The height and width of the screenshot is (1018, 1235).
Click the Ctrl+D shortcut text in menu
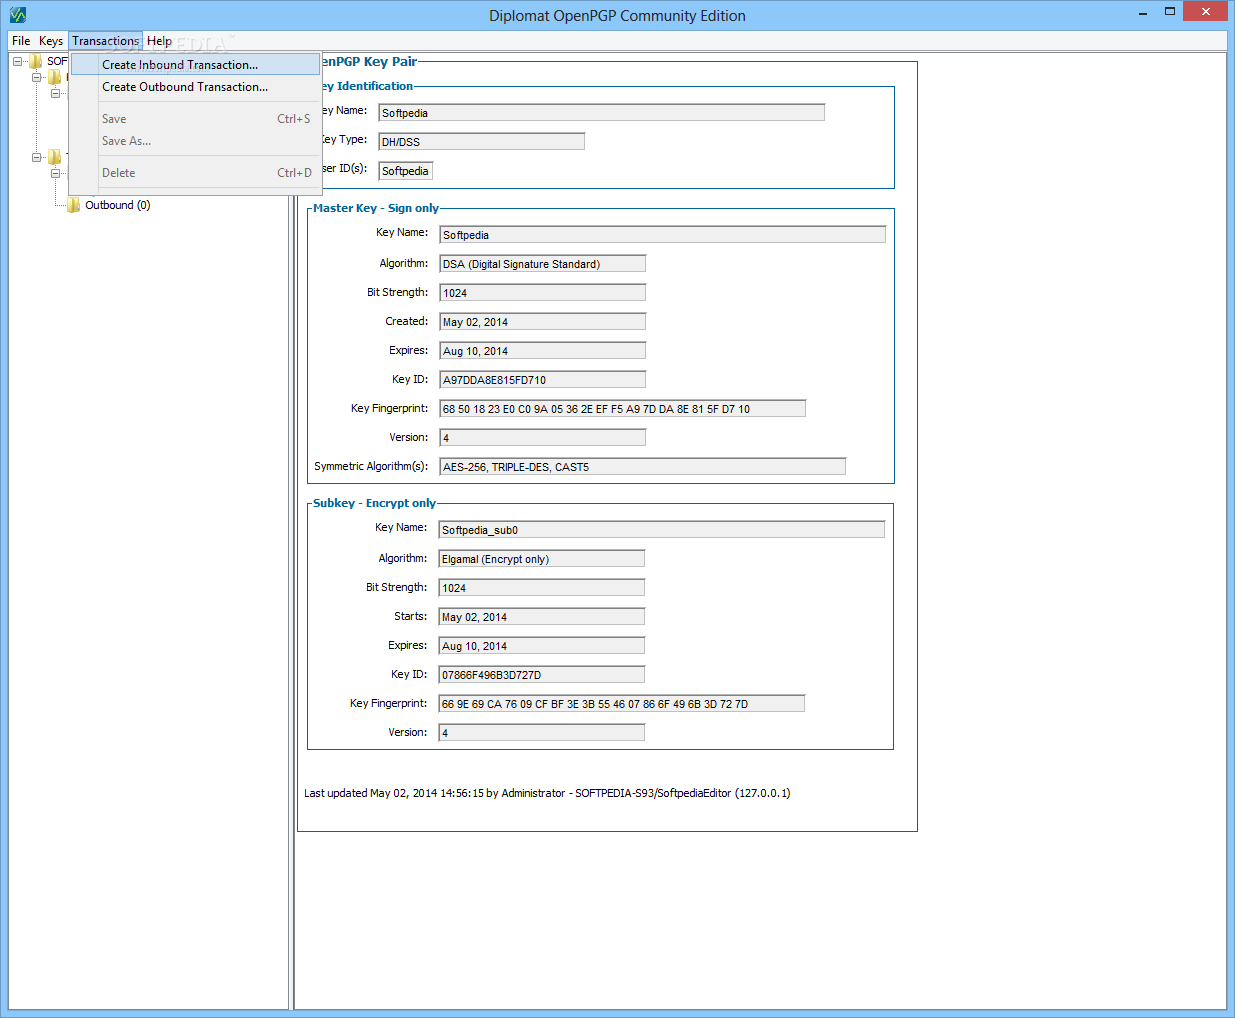tap(294, 173)
